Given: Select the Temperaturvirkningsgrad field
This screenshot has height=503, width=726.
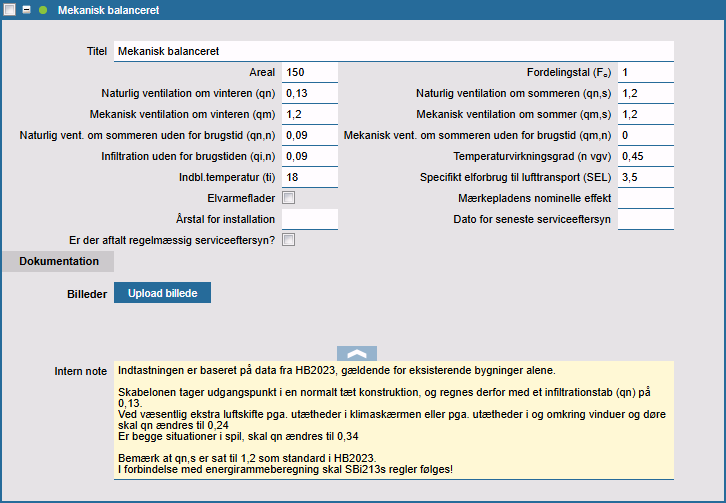Looking at the screenshot, I should point(646,157).
